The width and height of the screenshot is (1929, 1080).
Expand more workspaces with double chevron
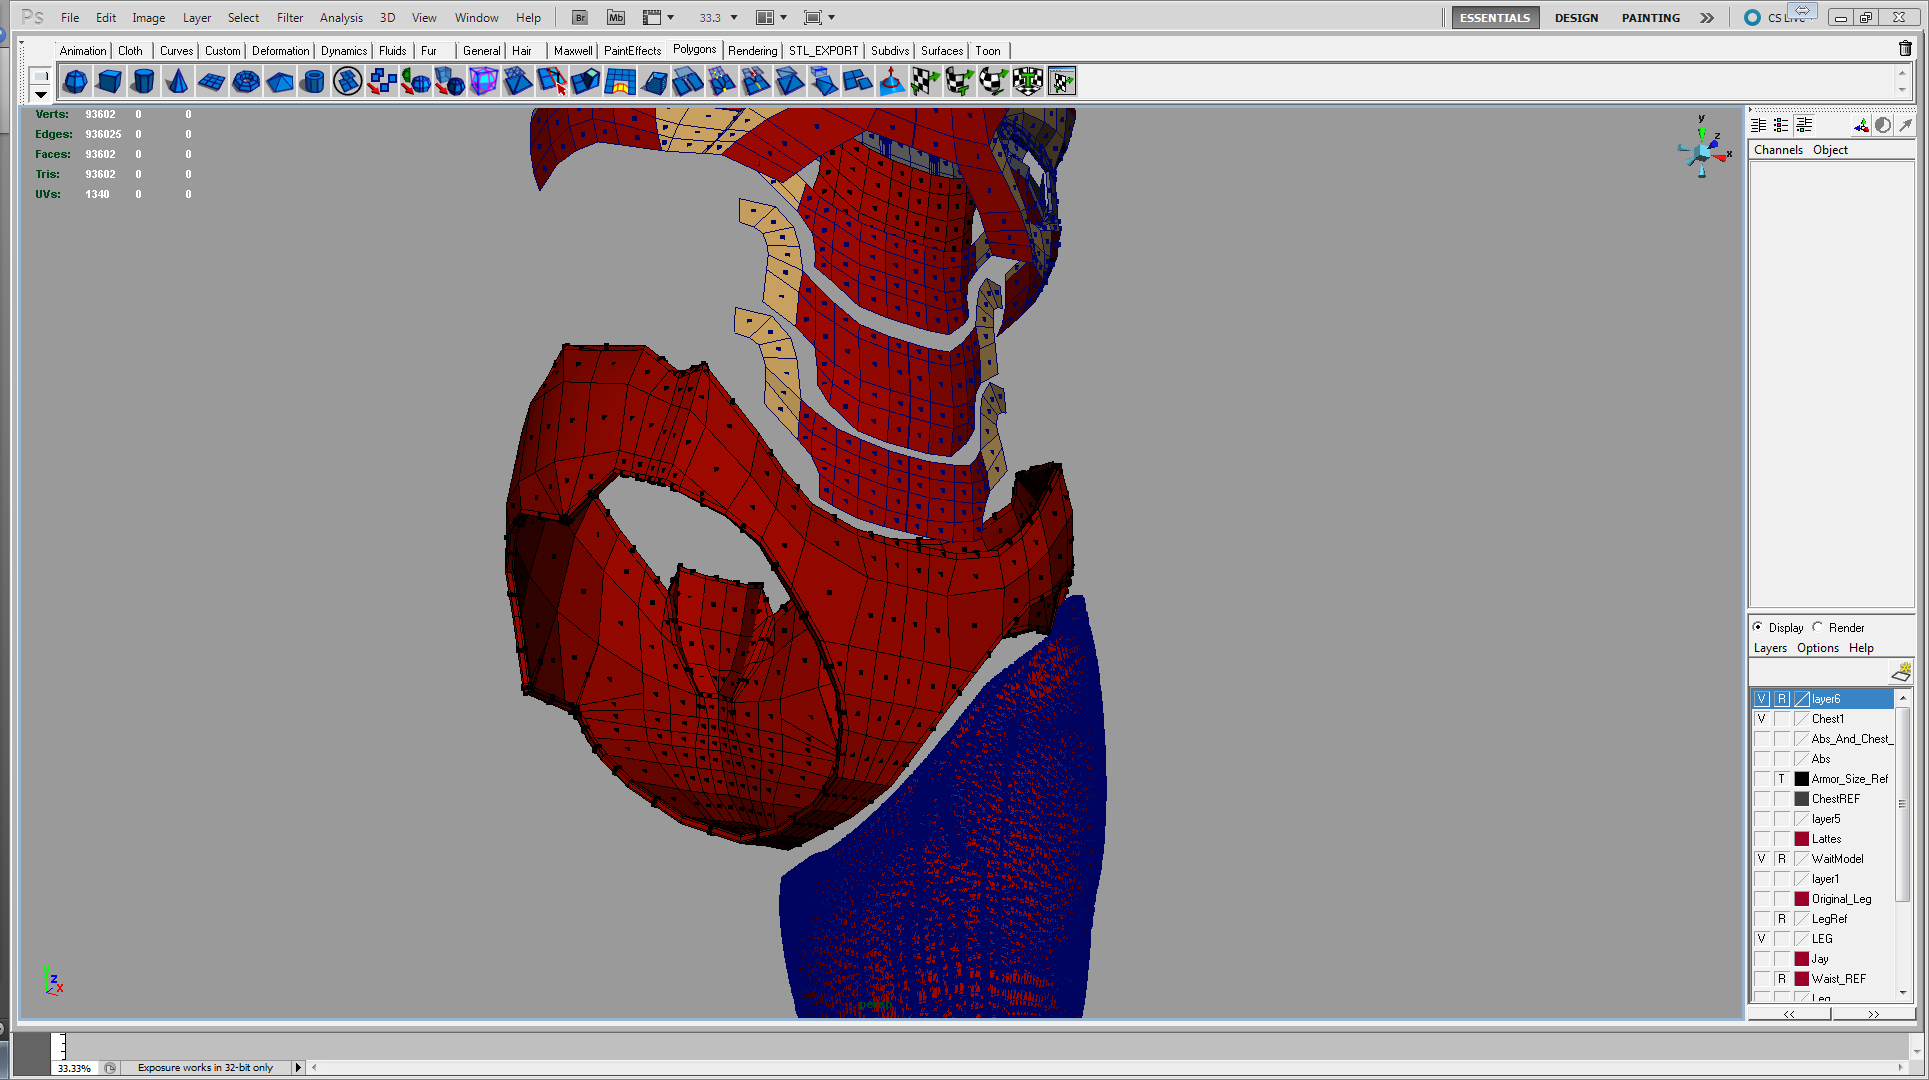[1707, 17]
